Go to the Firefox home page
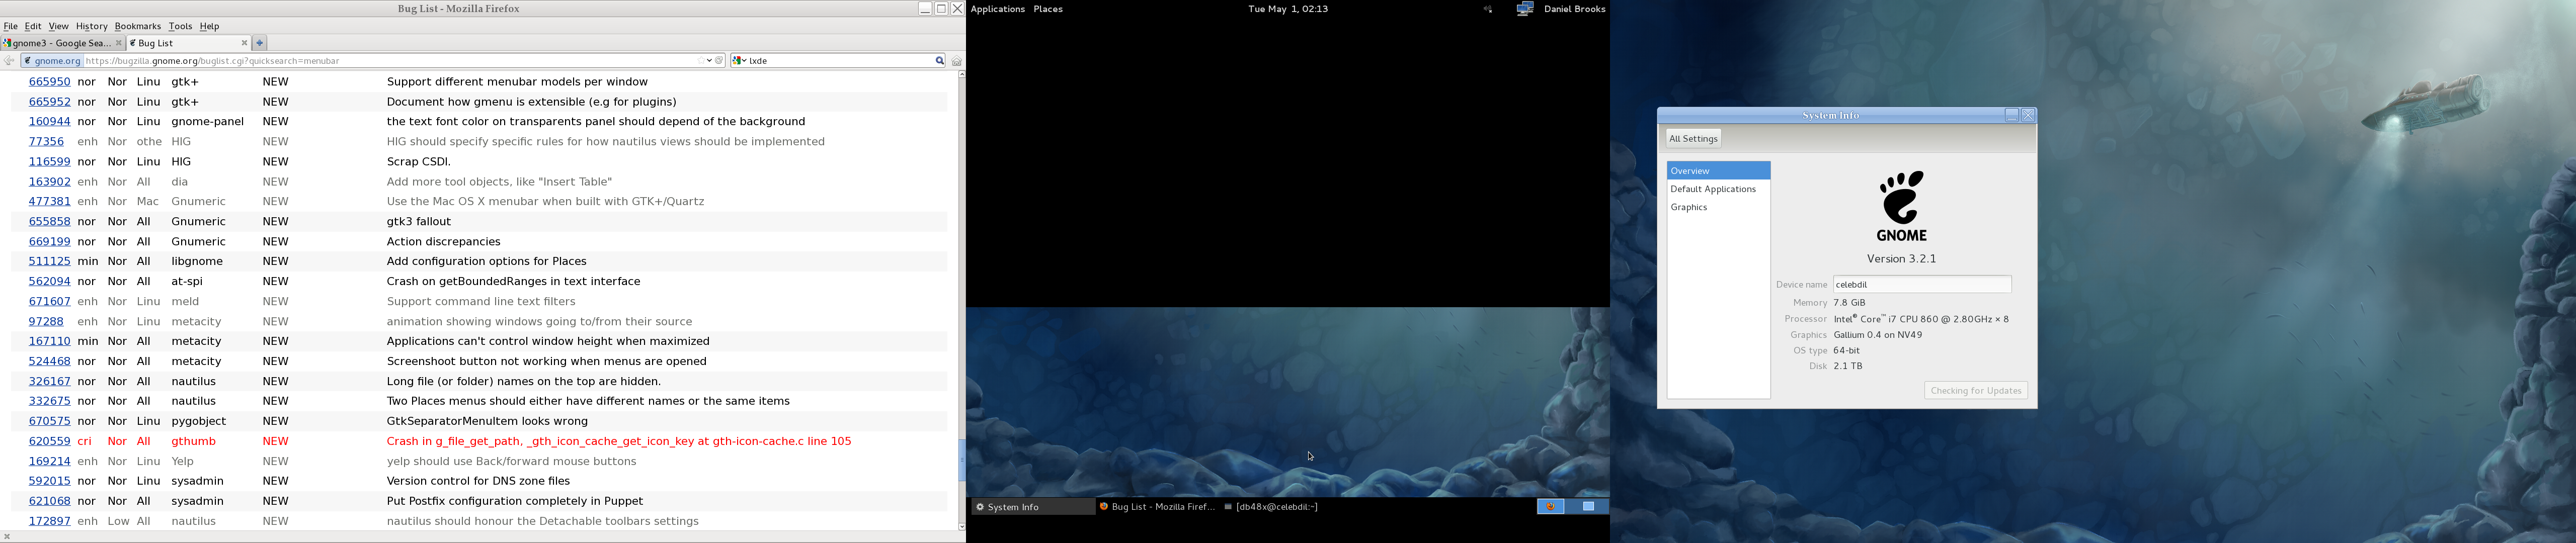 (x=956, y=61)
